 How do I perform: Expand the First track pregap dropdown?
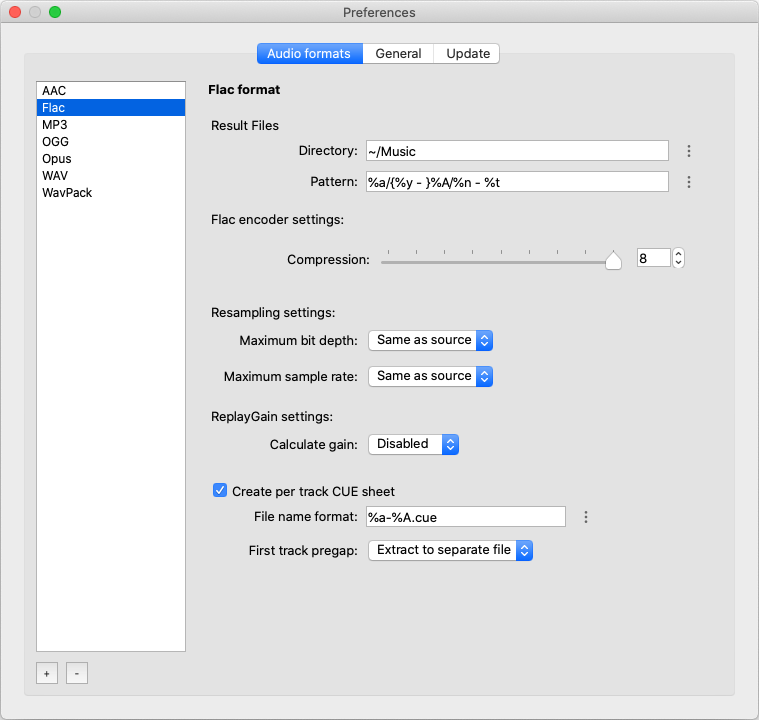coord(450,550)
